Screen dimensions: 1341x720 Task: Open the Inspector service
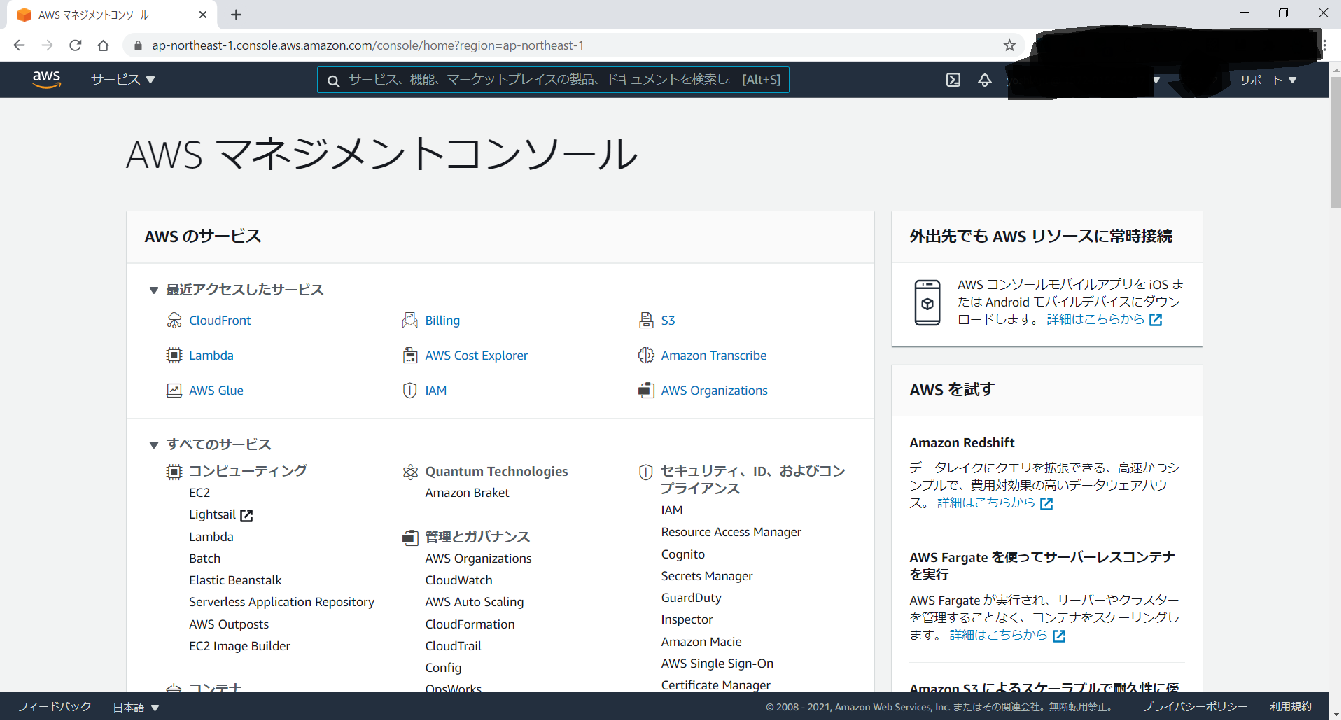tap(687, 620)
